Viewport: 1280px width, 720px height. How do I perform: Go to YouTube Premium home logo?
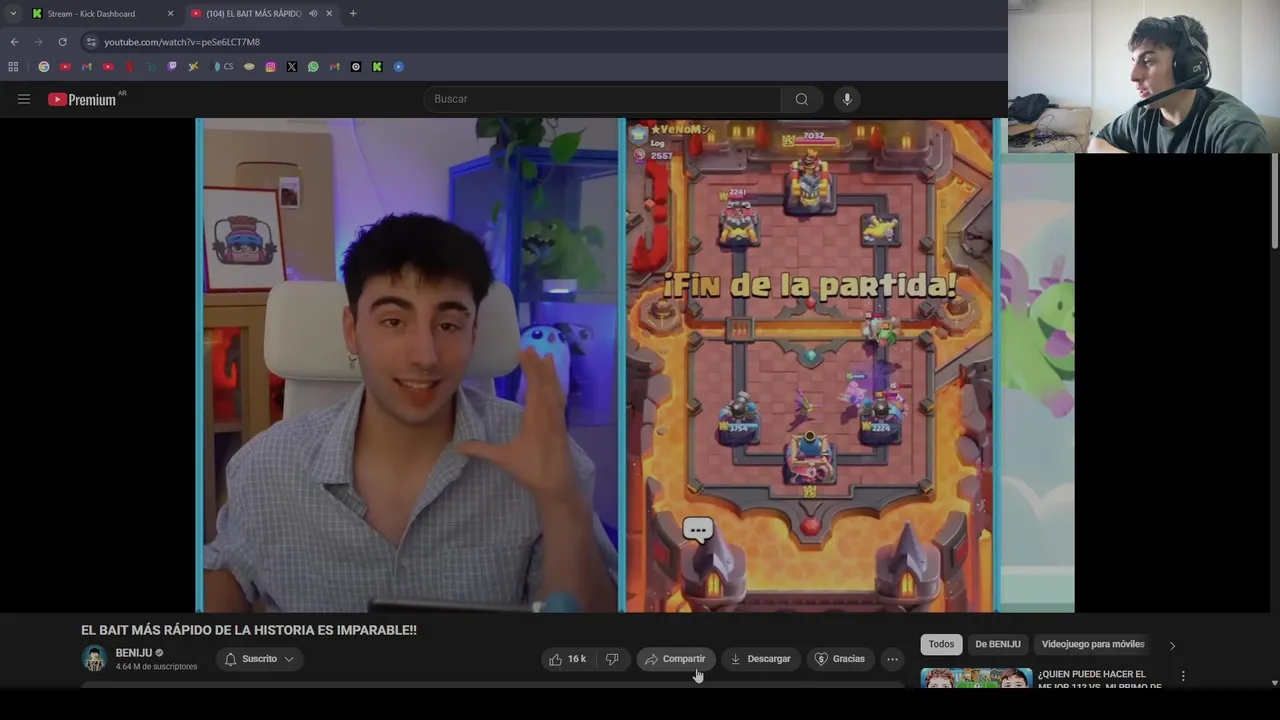pyautogui.click(x=82, y=99)
